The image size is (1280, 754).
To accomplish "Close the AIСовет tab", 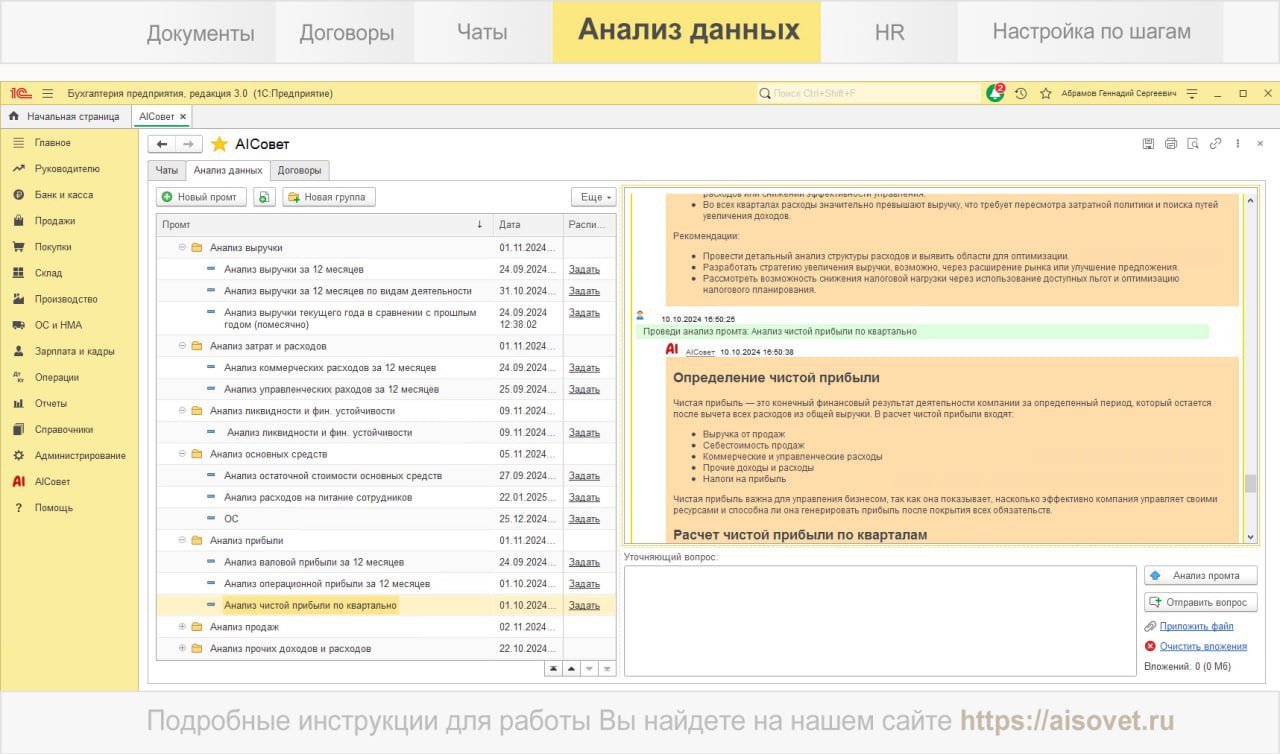I will pyautogui.click(x=183, y=117).
